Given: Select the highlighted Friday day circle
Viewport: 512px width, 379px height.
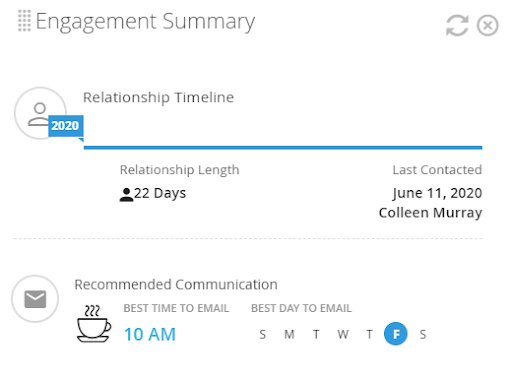Looking at the screenshot, I should pos(396,334).
